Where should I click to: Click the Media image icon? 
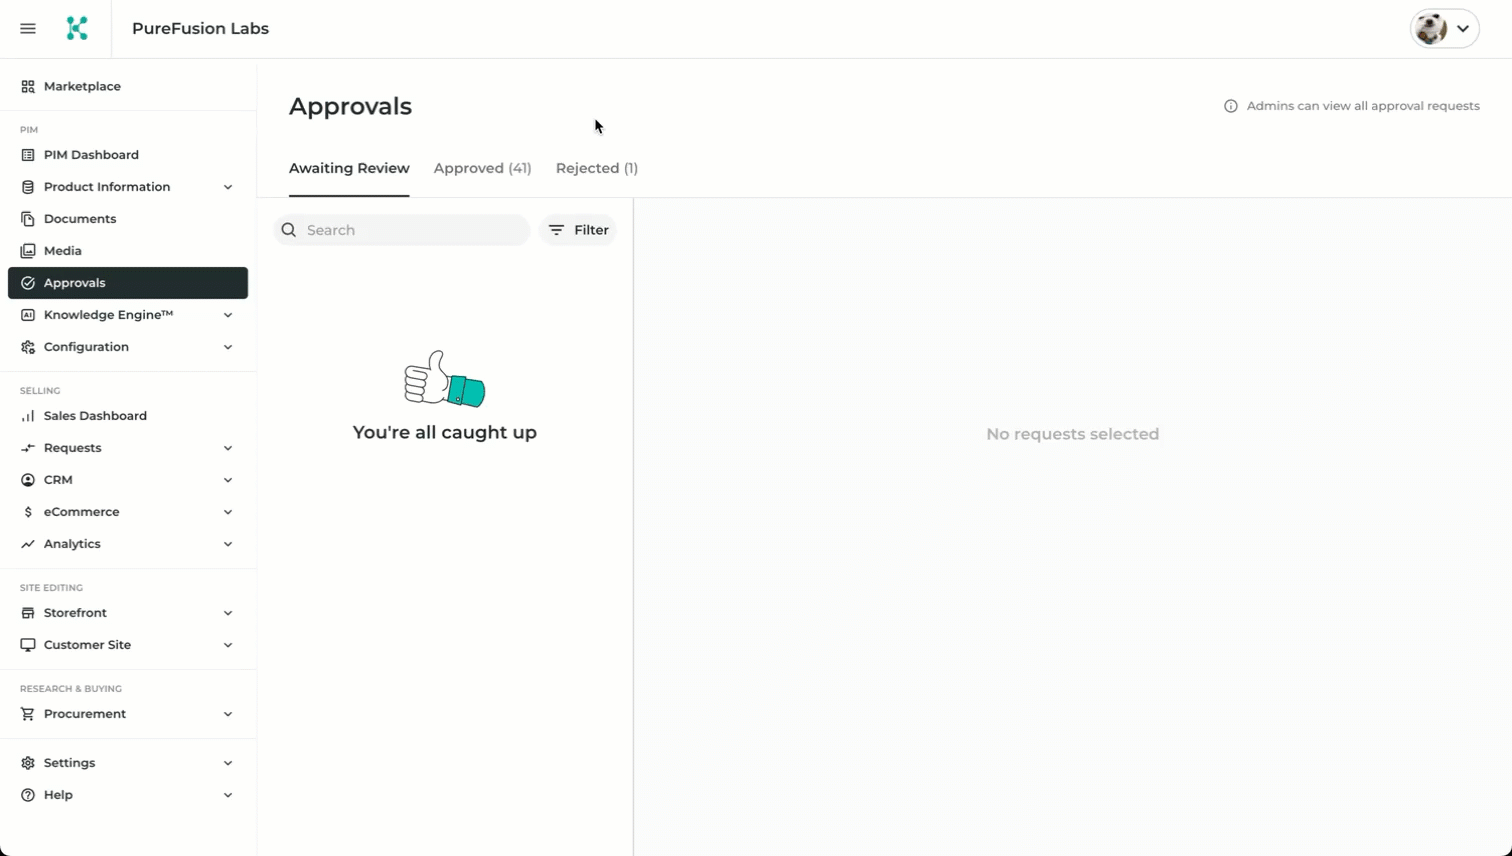click(x=28, y=251)
